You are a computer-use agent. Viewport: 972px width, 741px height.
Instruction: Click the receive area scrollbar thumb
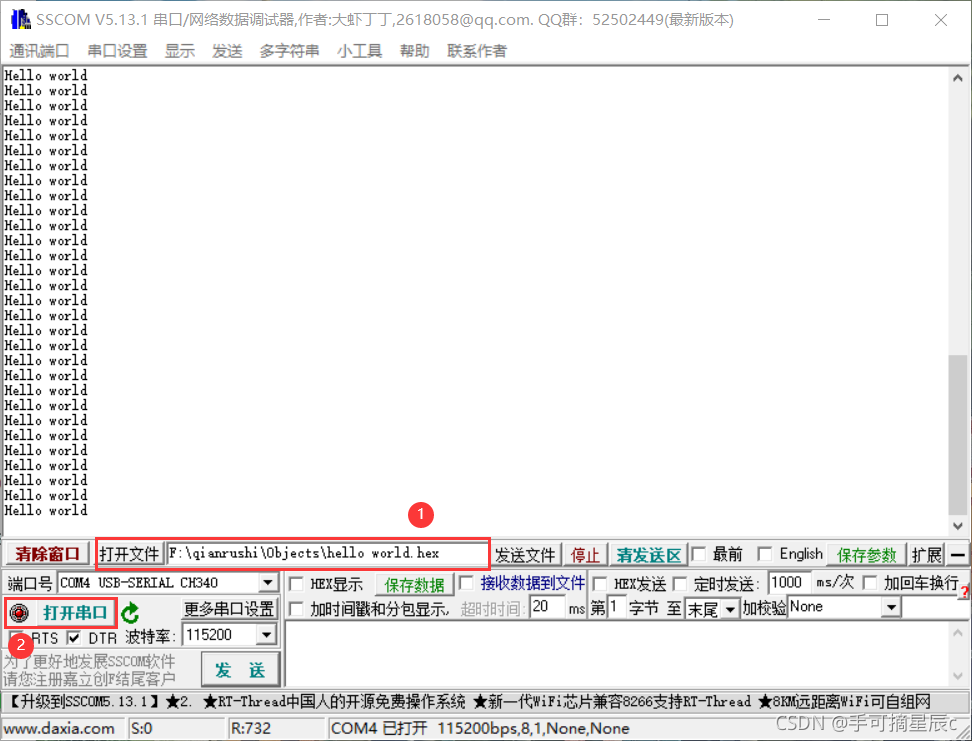pos(958,434)
